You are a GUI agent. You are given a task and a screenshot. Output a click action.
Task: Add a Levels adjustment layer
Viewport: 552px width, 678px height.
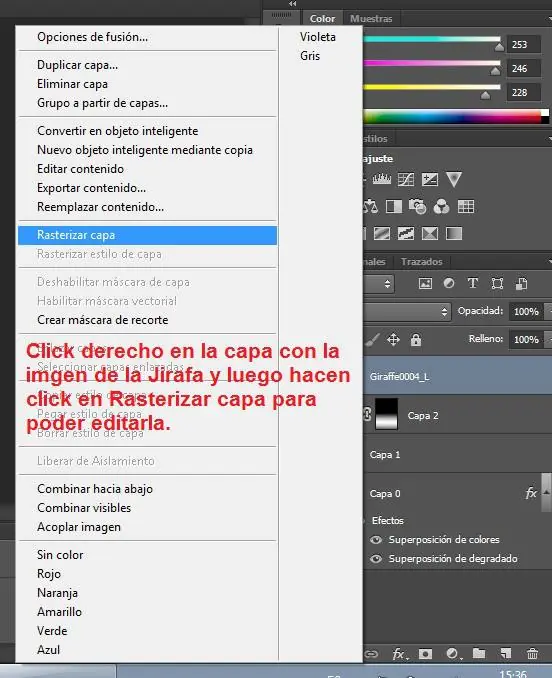point(382,179)
